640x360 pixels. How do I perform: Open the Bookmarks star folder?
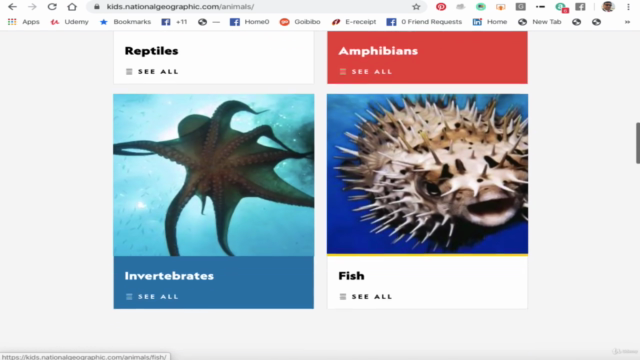(x=125, y=22)
